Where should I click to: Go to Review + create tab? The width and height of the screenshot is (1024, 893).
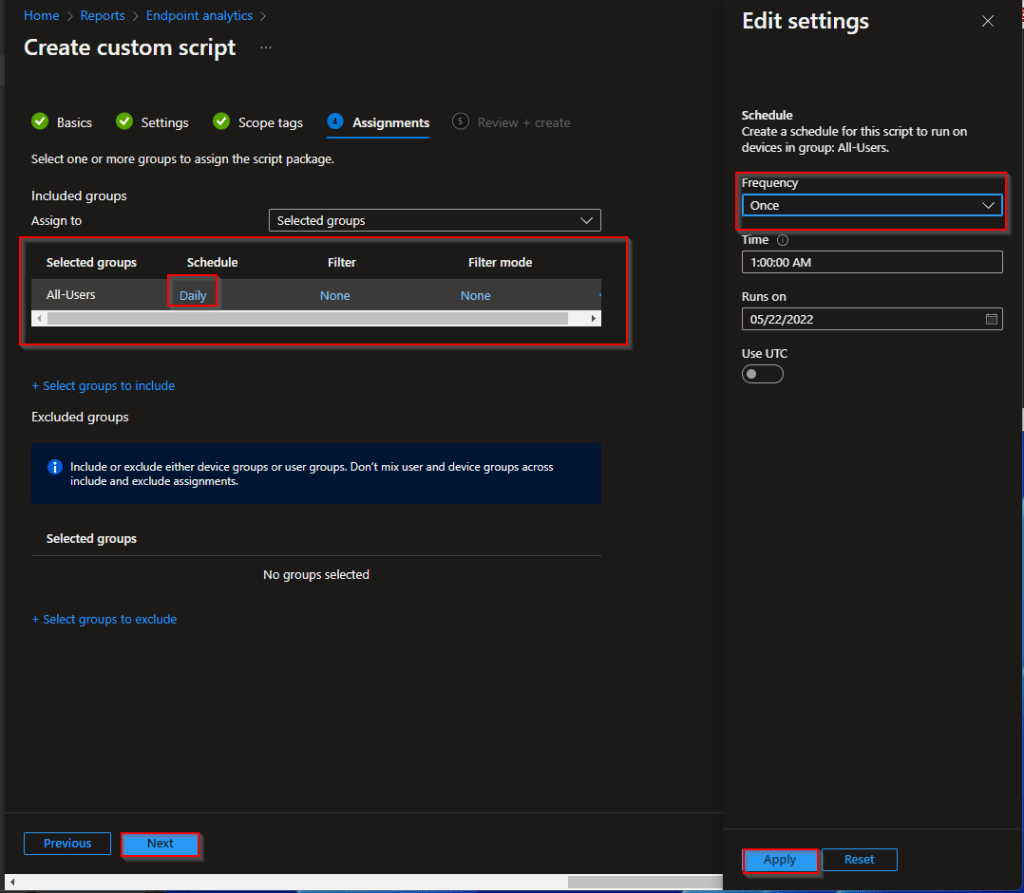(523, 122)
